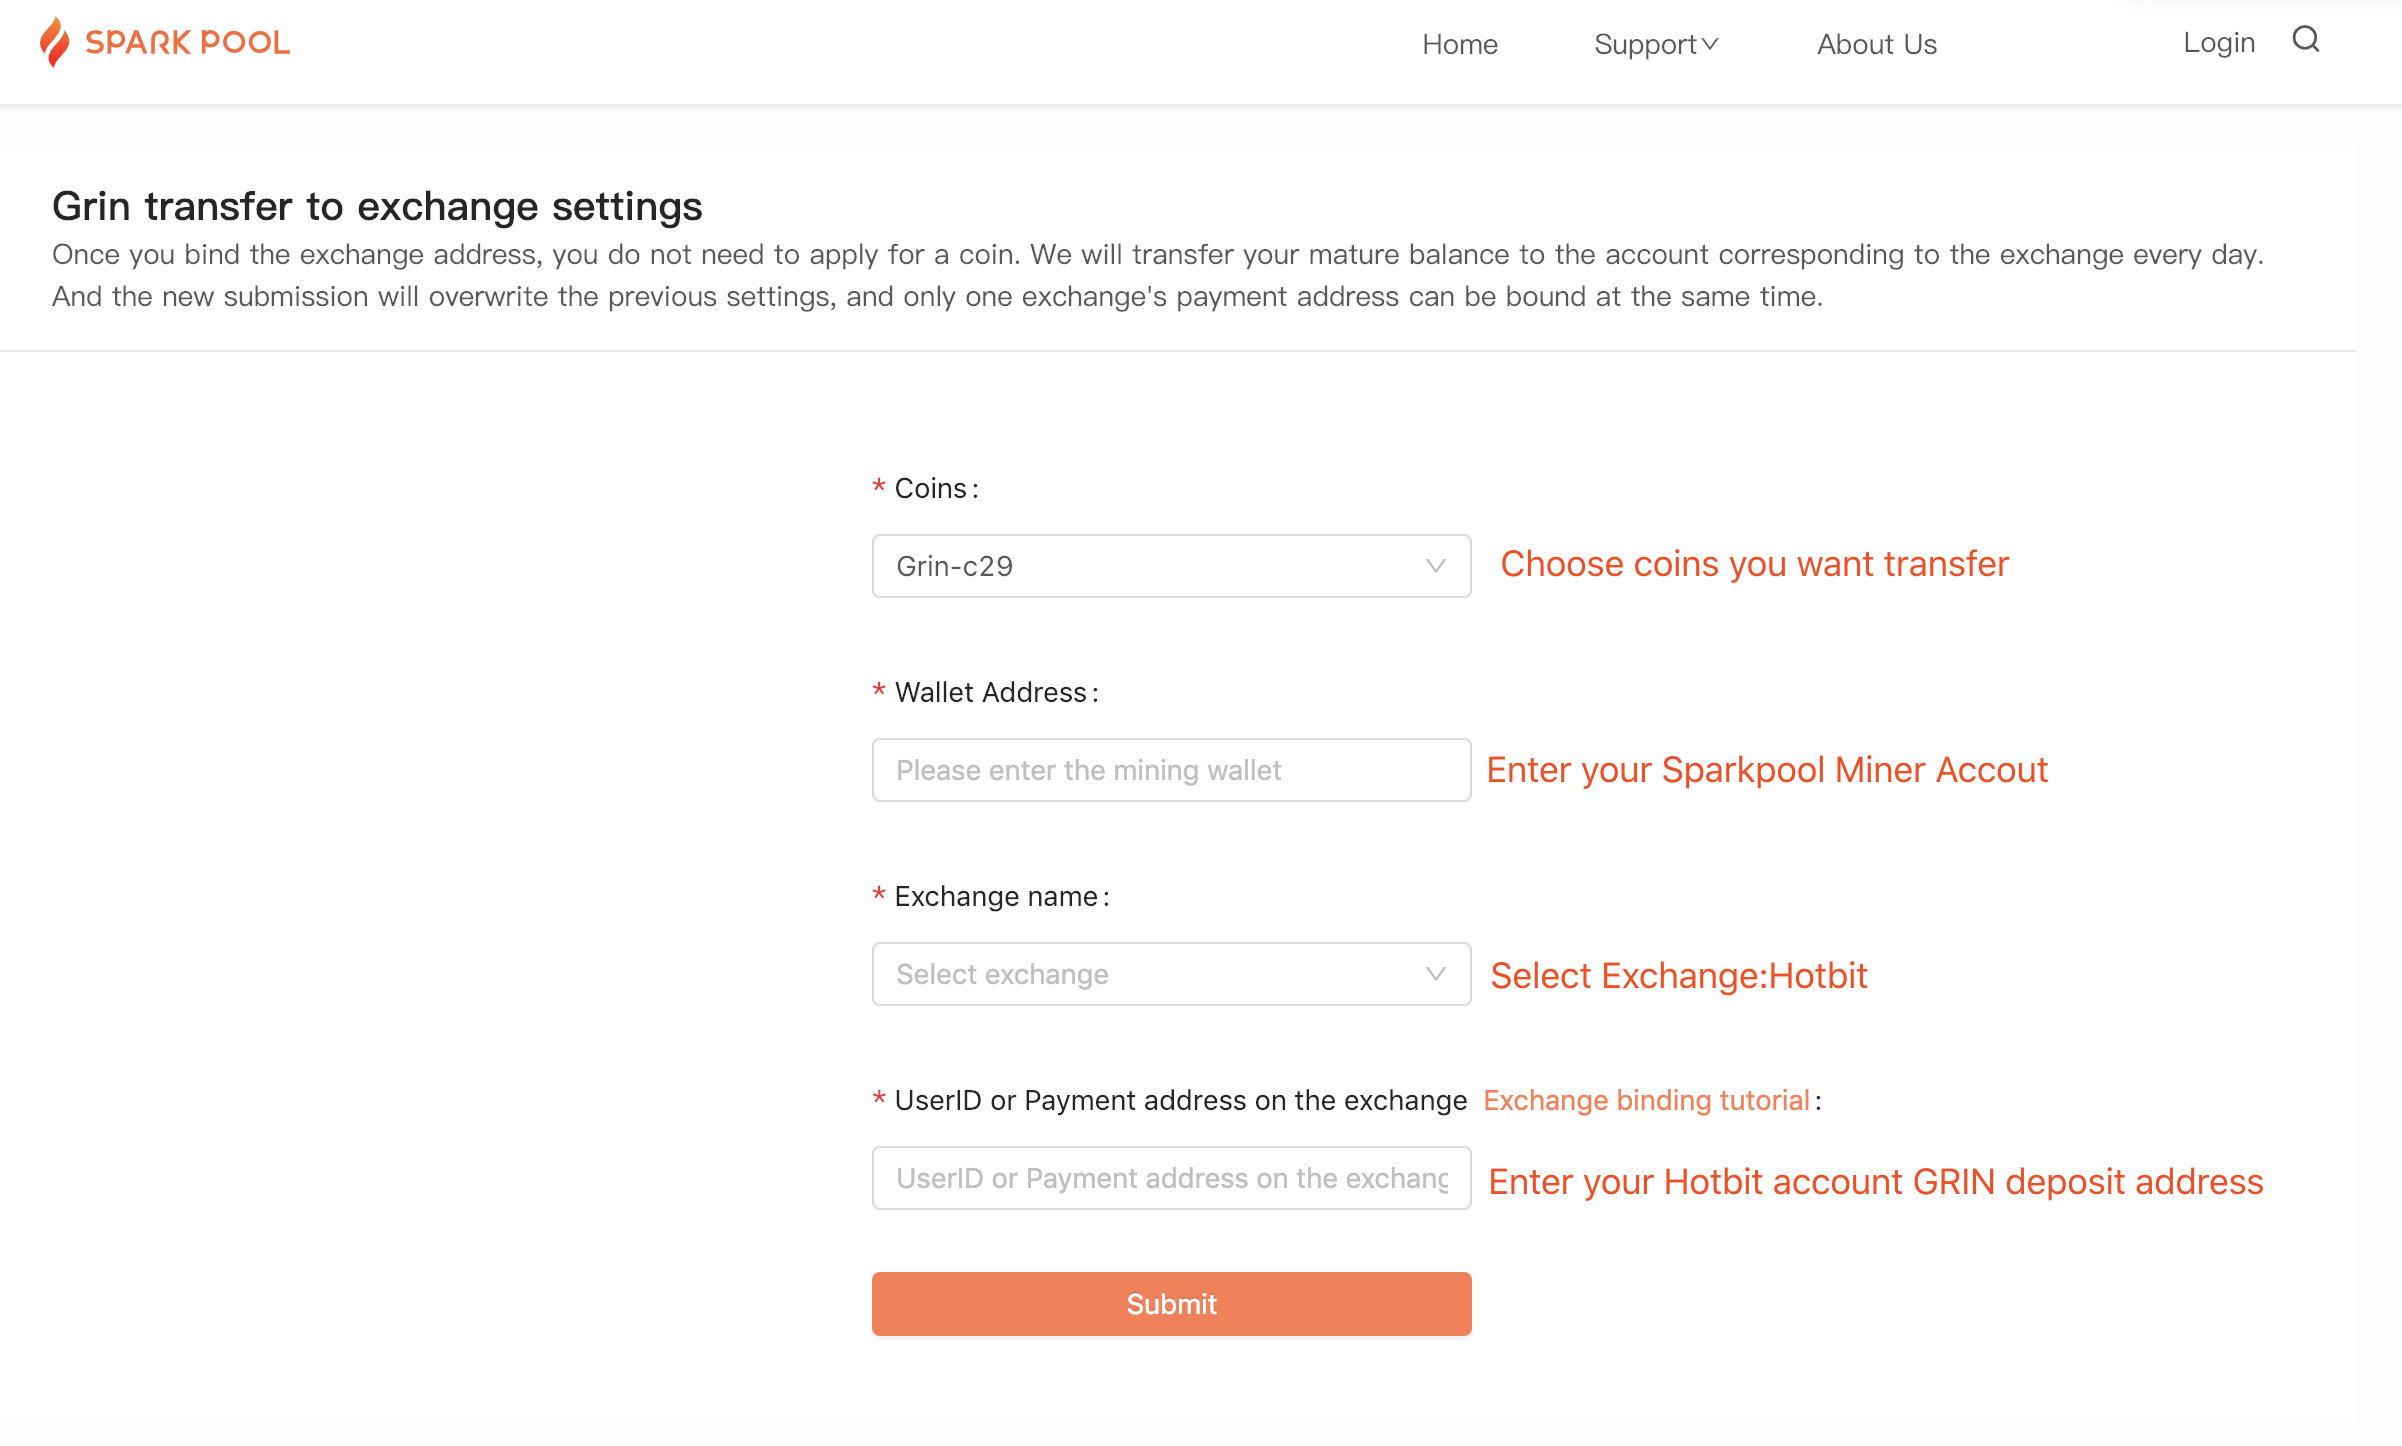Open the About Us page
2402x1446 pixels.
[x=1876, y=44]
